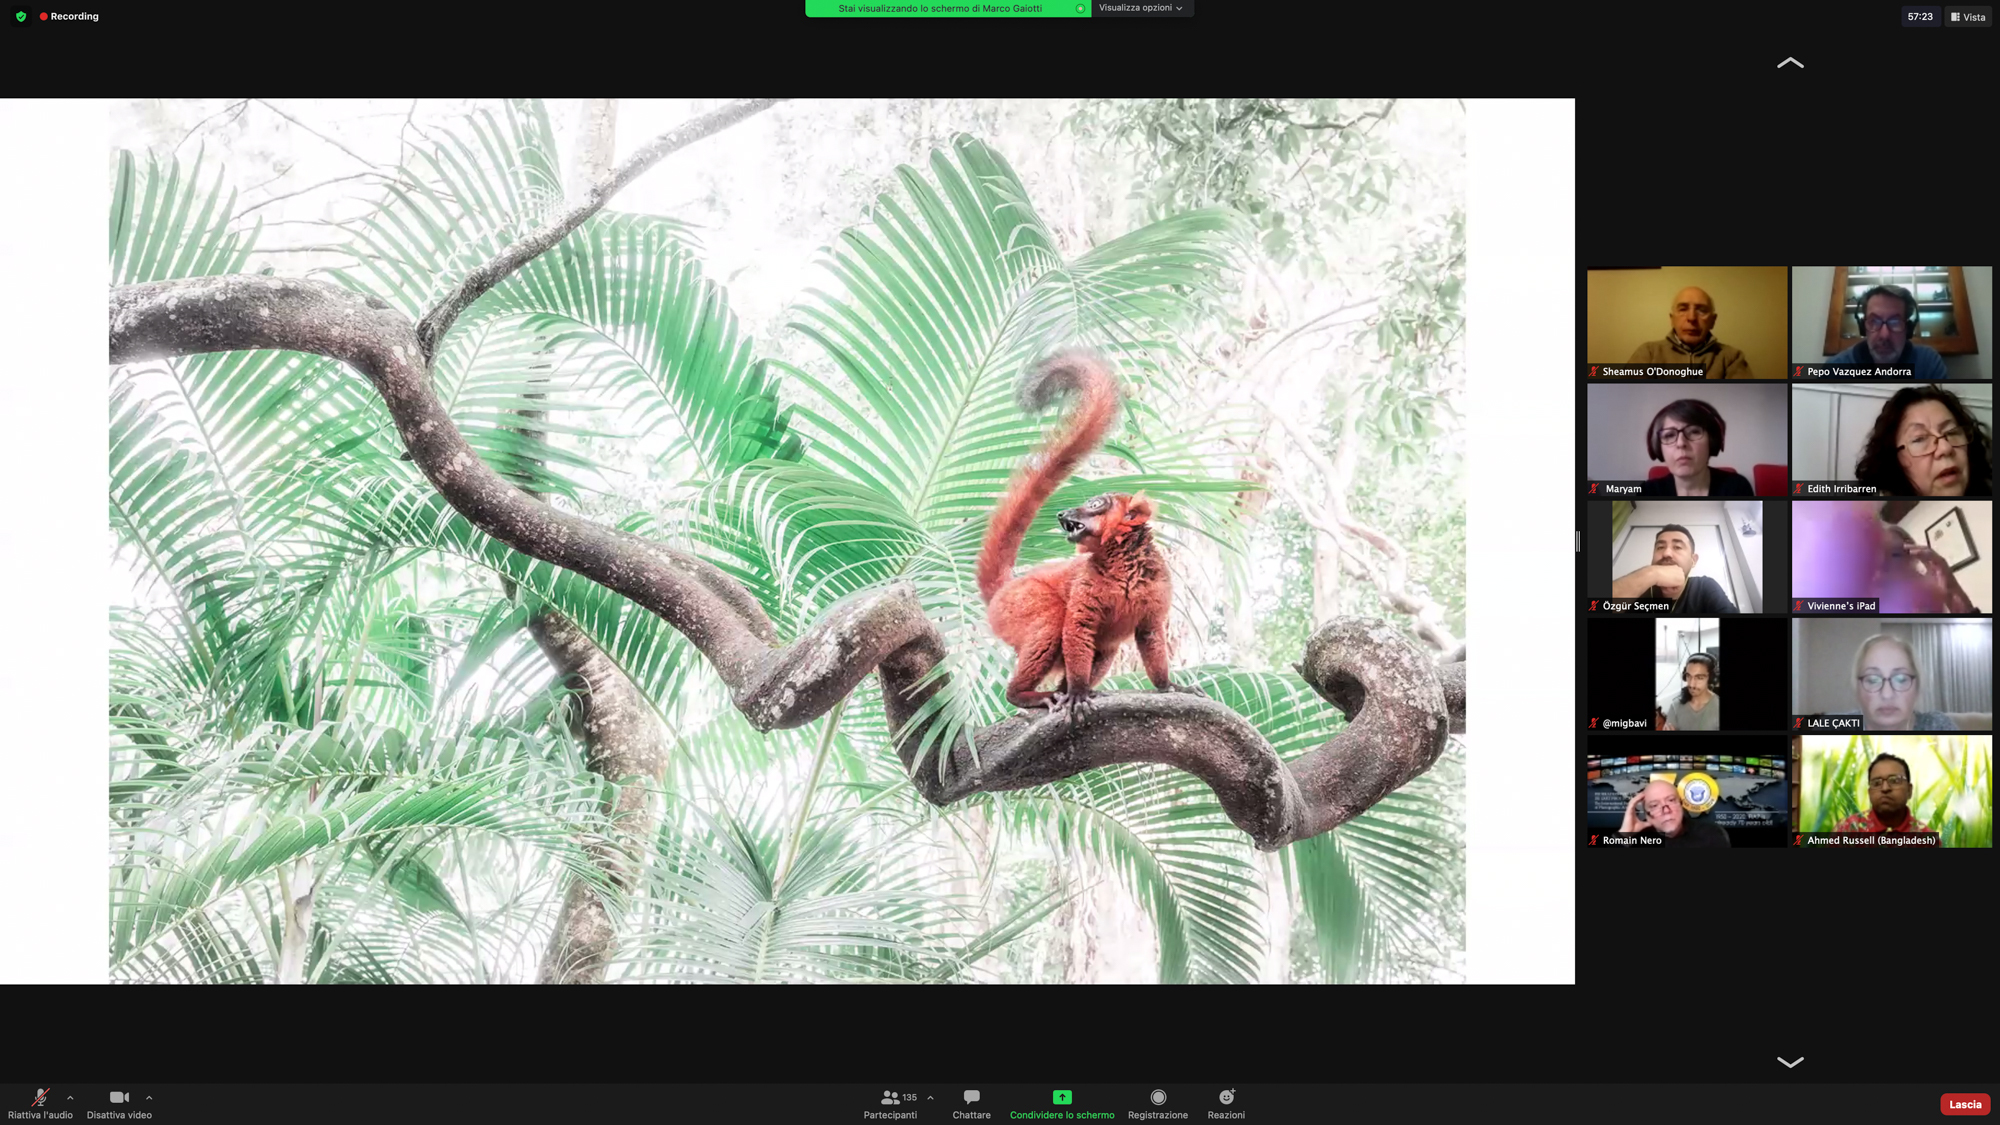This screenshot has width=2000, height=1125.
Task: Open the Visualizza opzioni dropdown
Action: [x=1141, y=8]
